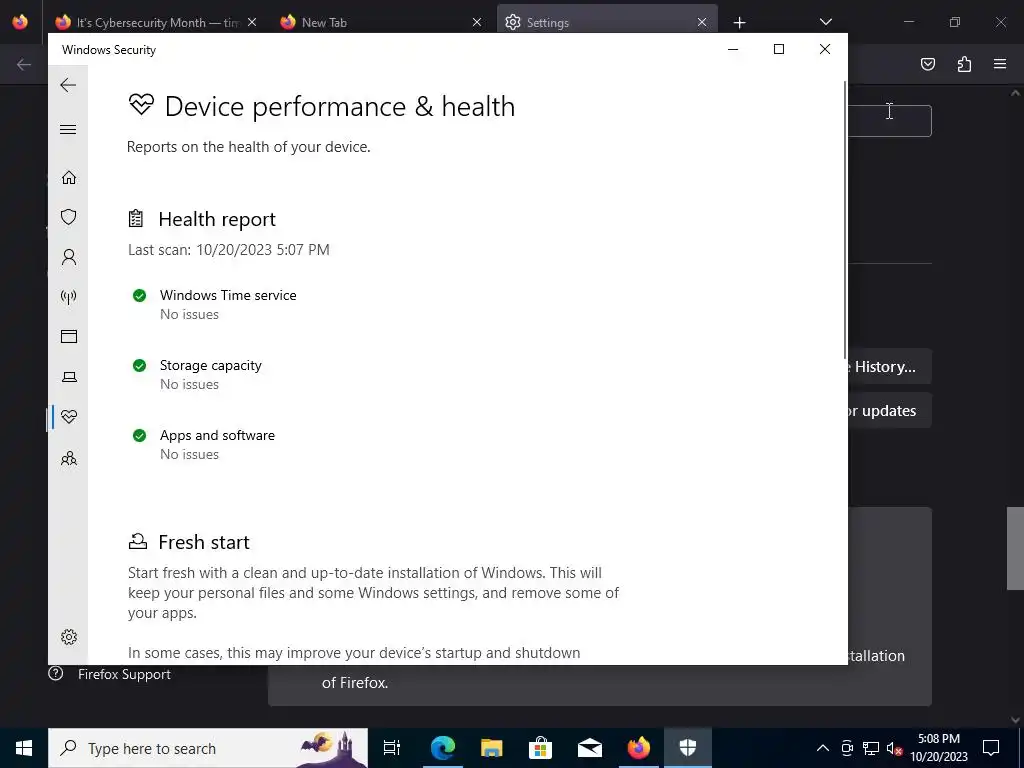Open a new Firefox tab with plus

[739, 23]
